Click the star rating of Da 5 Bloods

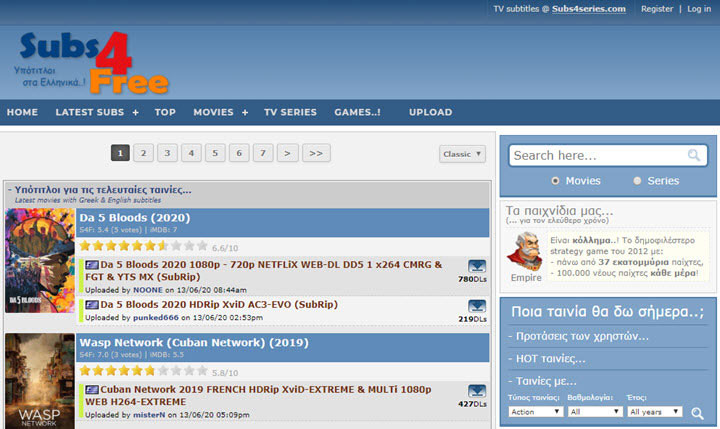coord(143,246)
